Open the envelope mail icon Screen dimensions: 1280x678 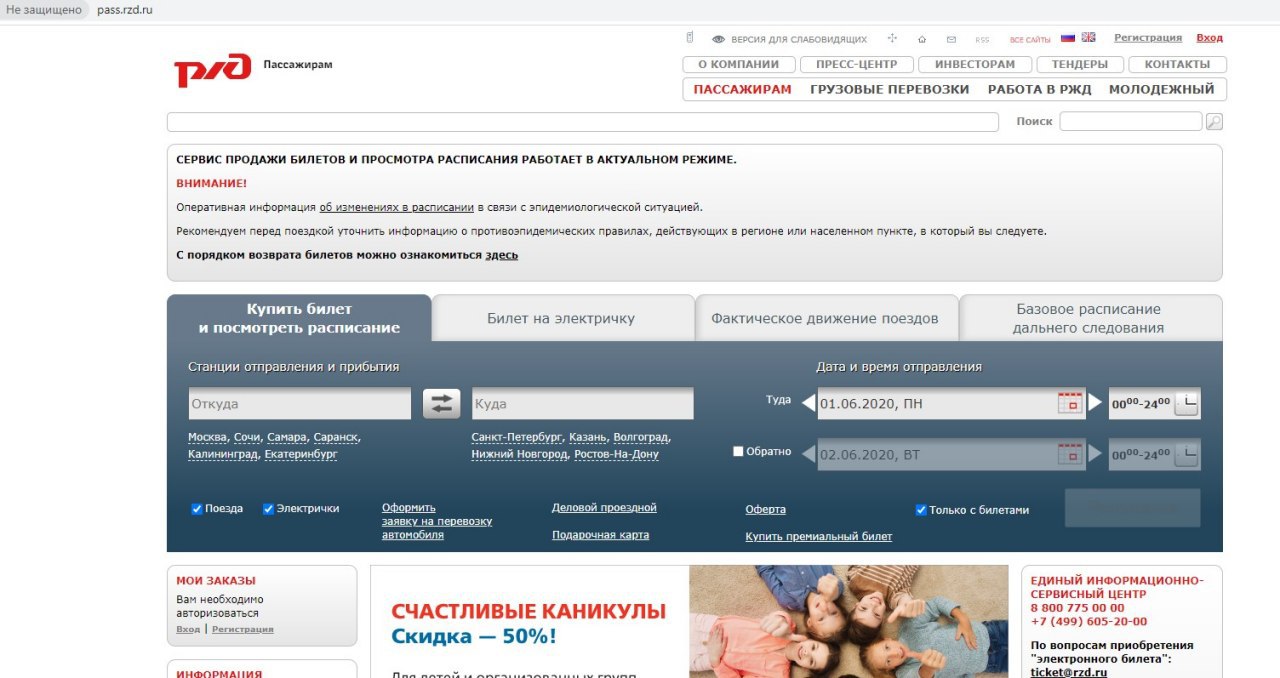(x=951, y=39)
